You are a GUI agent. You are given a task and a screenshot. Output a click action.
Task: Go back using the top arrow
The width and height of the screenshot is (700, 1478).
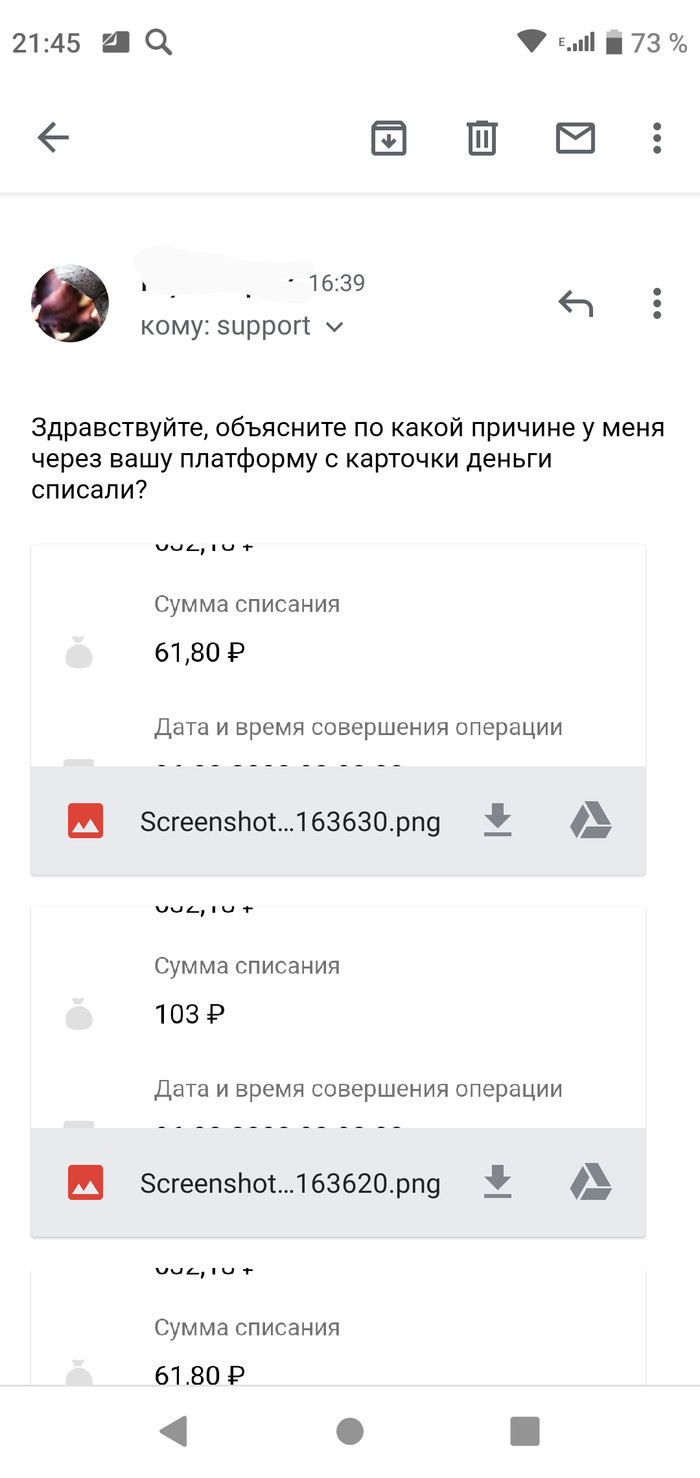click(x=53, y=138)
